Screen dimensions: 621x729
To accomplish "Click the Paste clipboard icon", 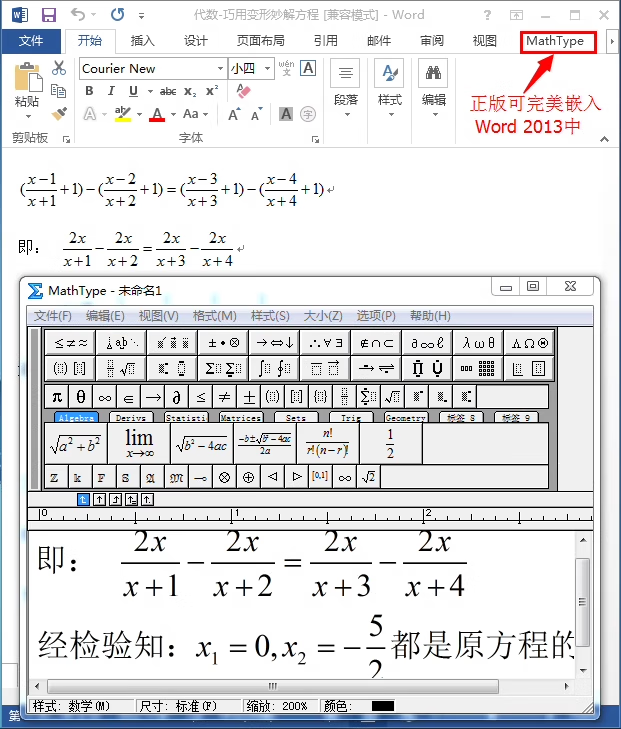I will pyautogui.click(x=27, y=78).
